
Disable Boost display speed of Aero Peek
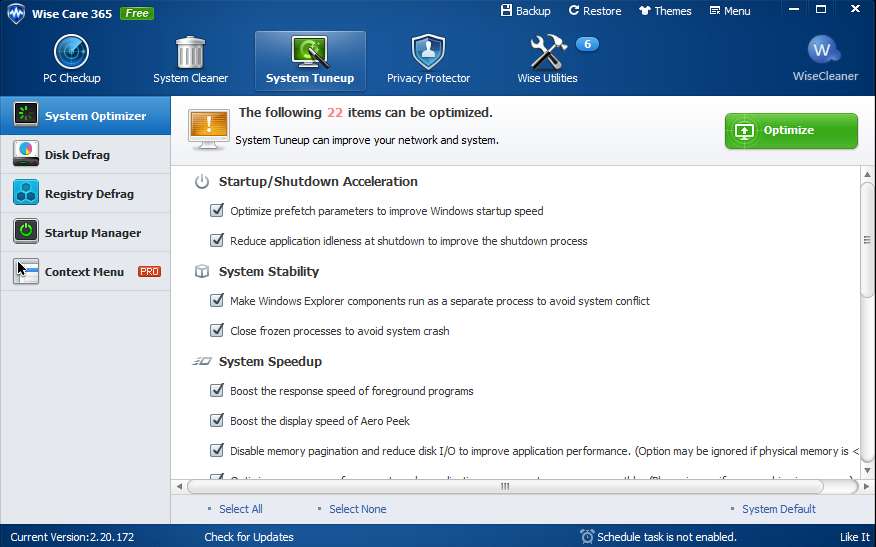[x=216, y=421]
